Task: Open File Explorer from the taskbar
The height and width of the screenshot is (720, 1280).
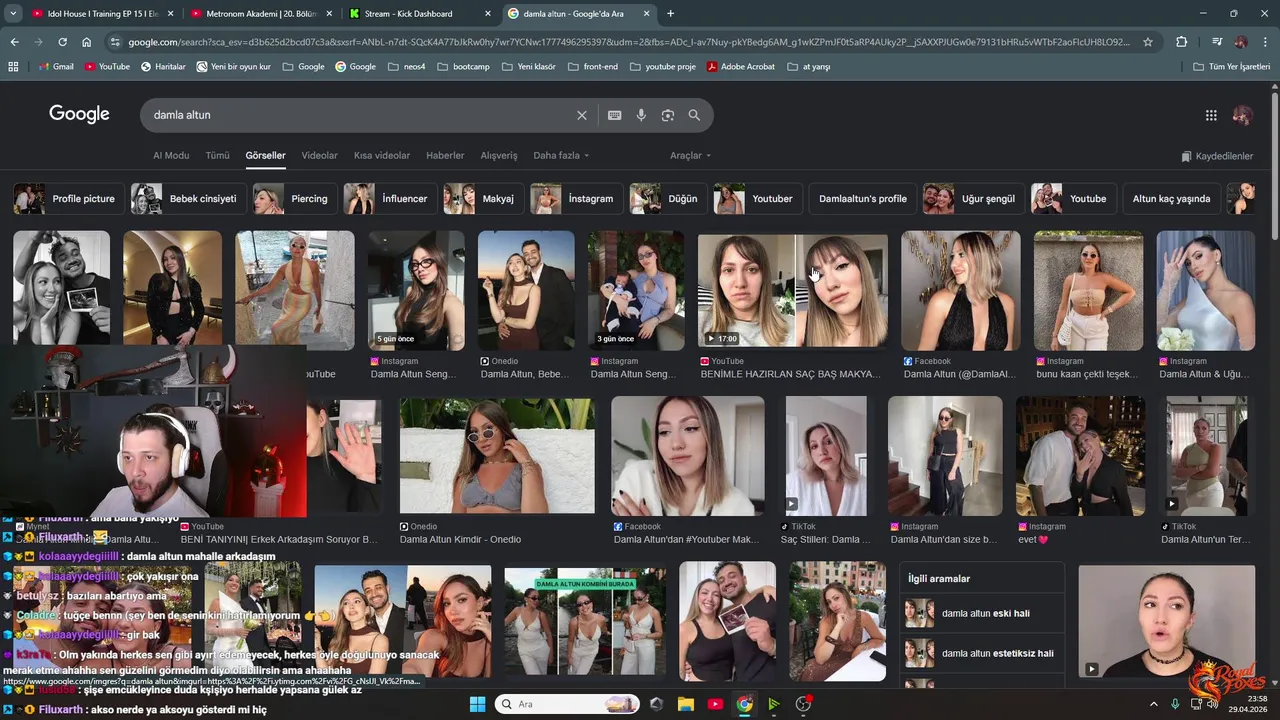Action: (x=686, y=704)
